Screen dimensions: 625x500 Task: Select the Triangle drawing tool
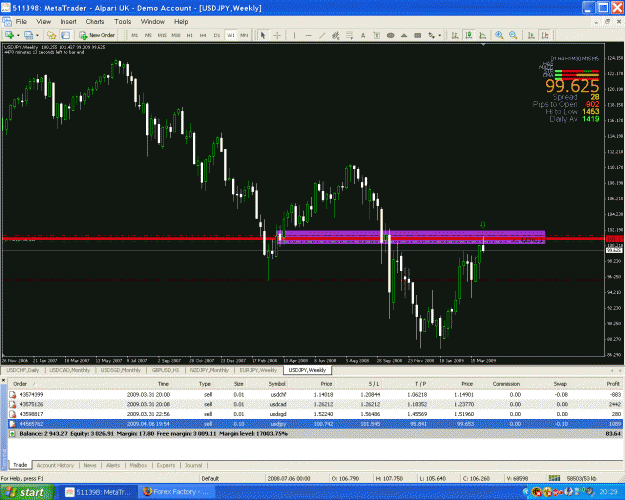(404, 35)
